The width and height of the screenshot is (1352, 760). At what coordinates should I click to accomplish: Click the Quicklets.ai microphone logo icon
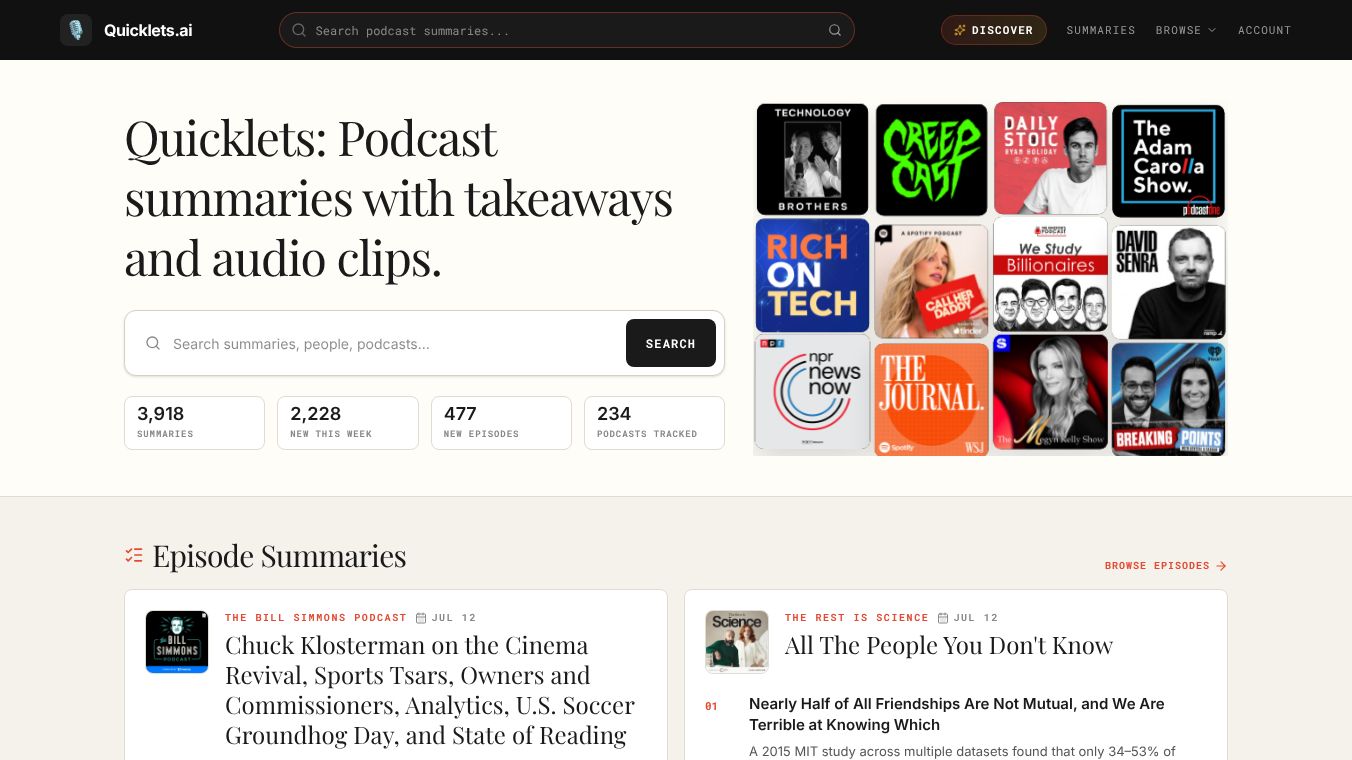(76, 30)
